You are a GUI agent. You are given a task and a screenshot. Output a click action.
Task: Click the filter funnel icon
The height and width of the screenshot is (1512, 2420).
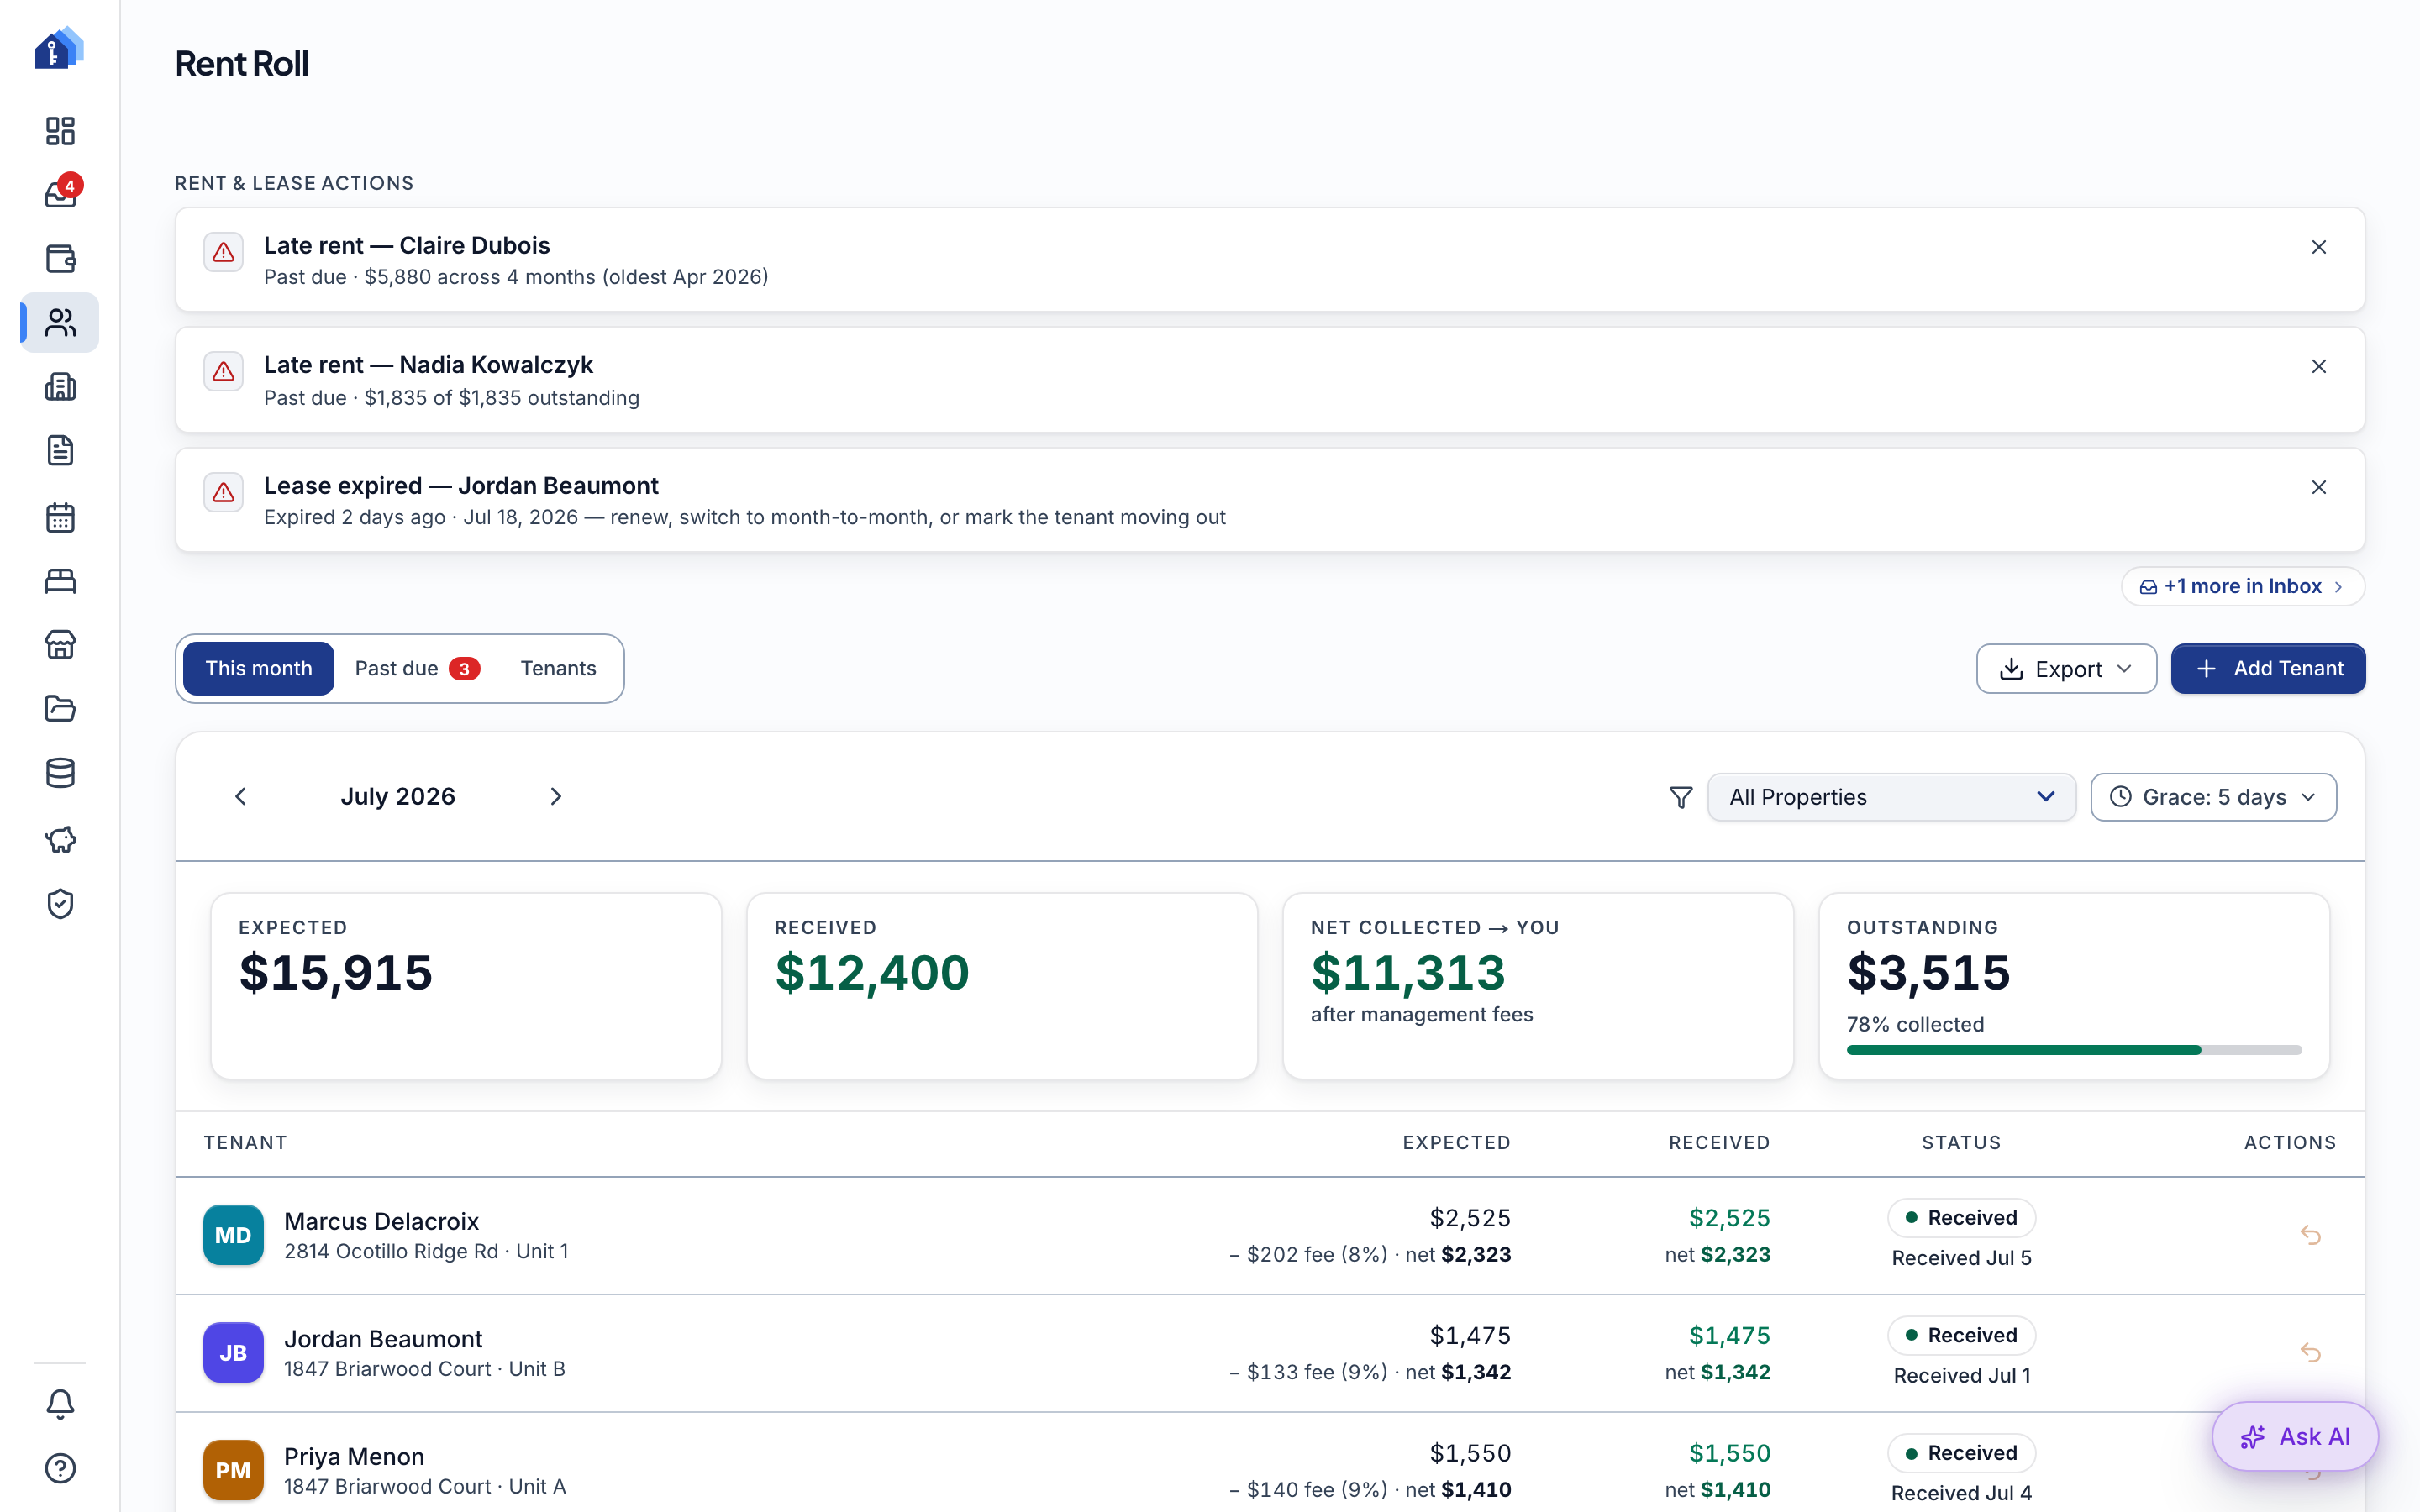click(1681, 797)
